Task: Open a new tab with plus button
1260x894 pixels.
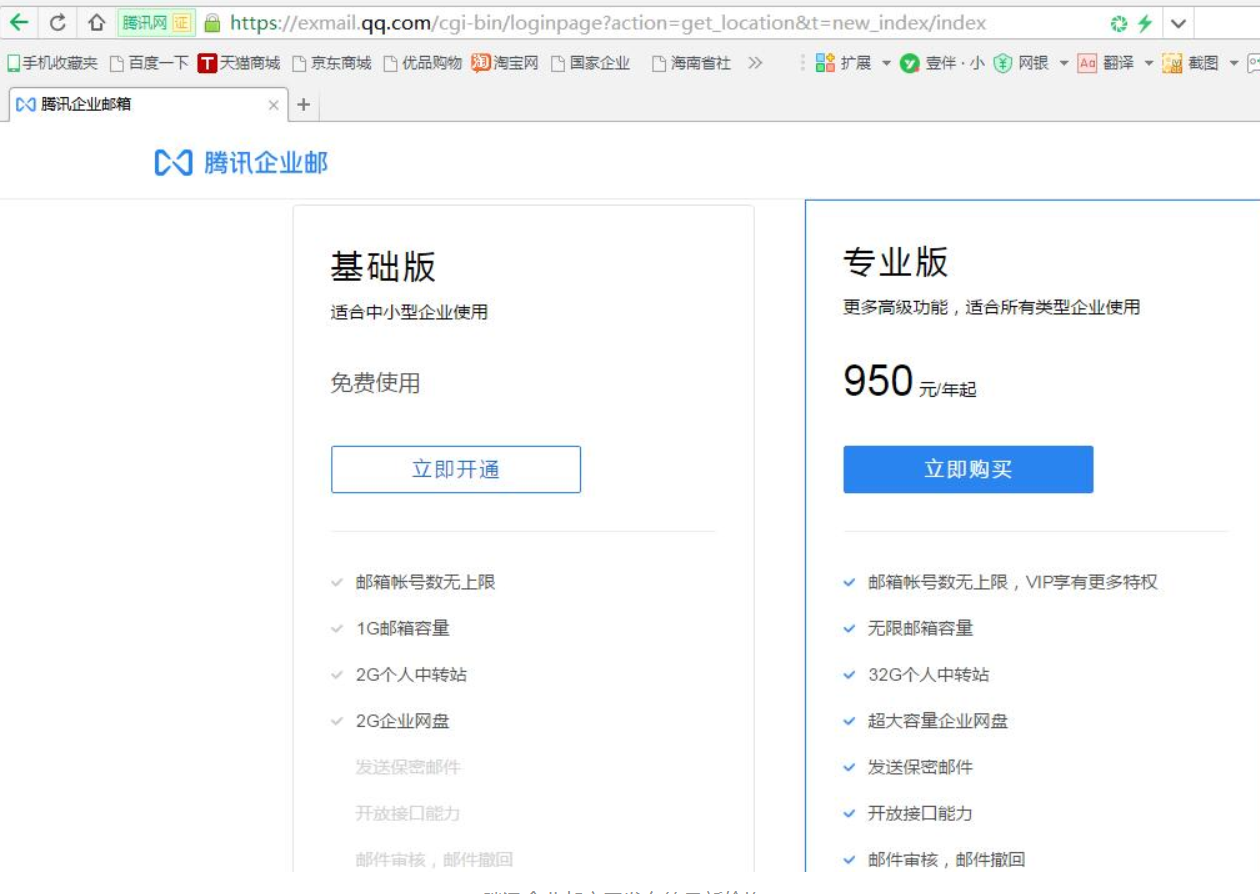Action: point(304,104)
